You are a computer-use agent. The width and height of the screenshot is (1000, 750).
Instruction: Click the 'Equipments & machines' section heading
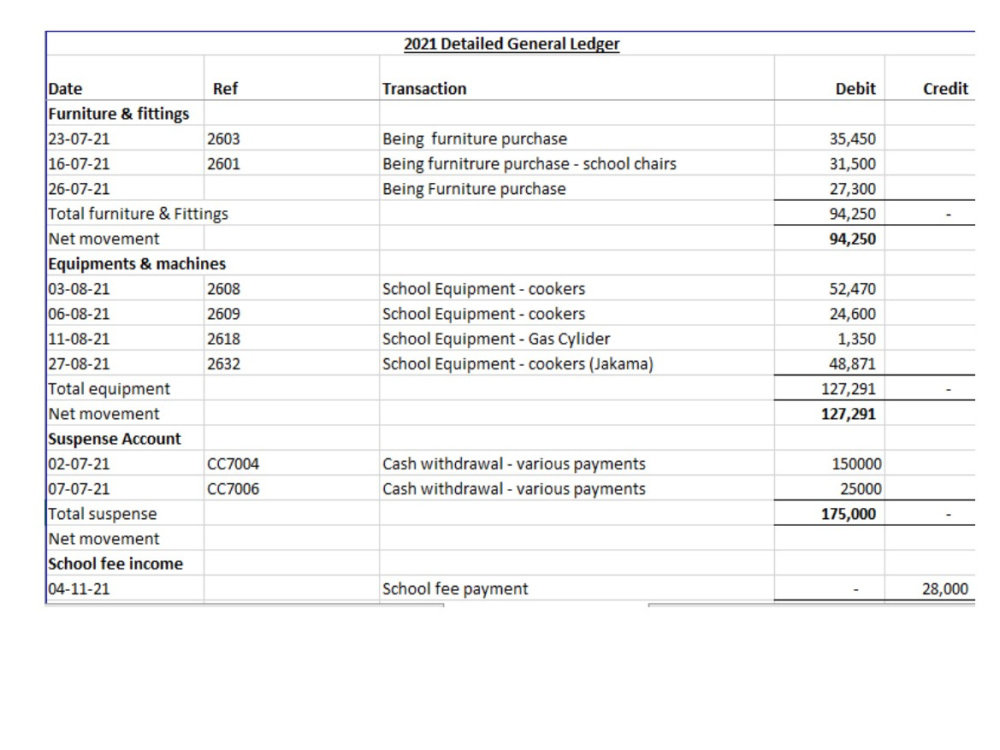point(137,263)
